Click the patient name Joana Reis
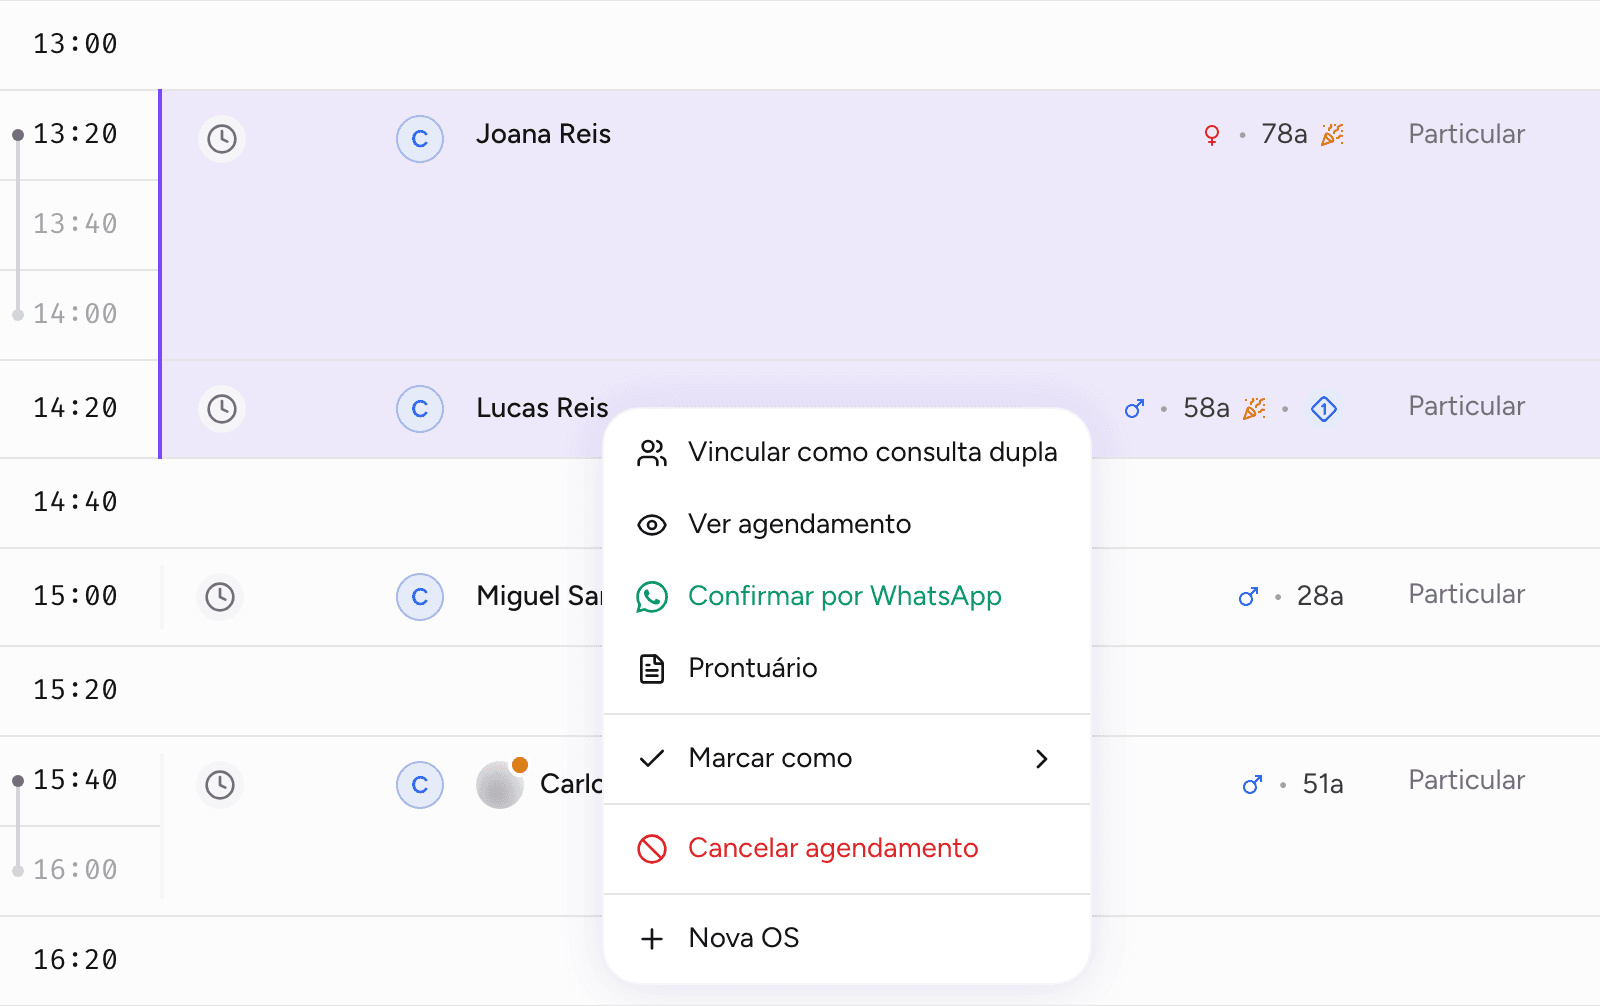This screenshot has height=1006, width=1600. pyautogui.click(x=543, y=134)
